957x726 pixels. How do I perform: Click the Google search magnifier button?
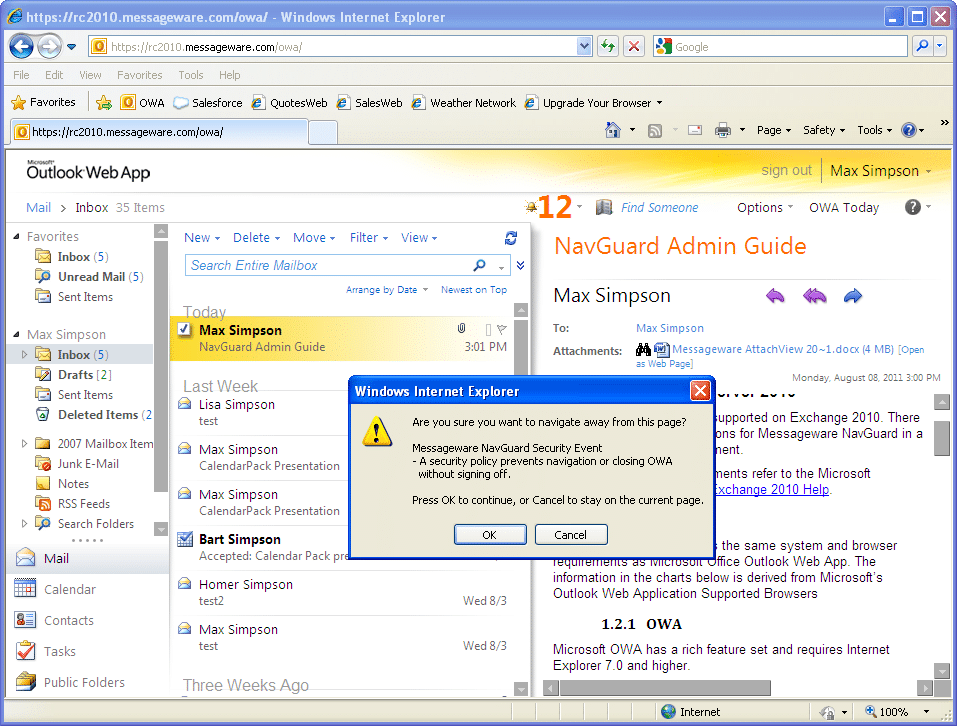(x=922, y=46)
